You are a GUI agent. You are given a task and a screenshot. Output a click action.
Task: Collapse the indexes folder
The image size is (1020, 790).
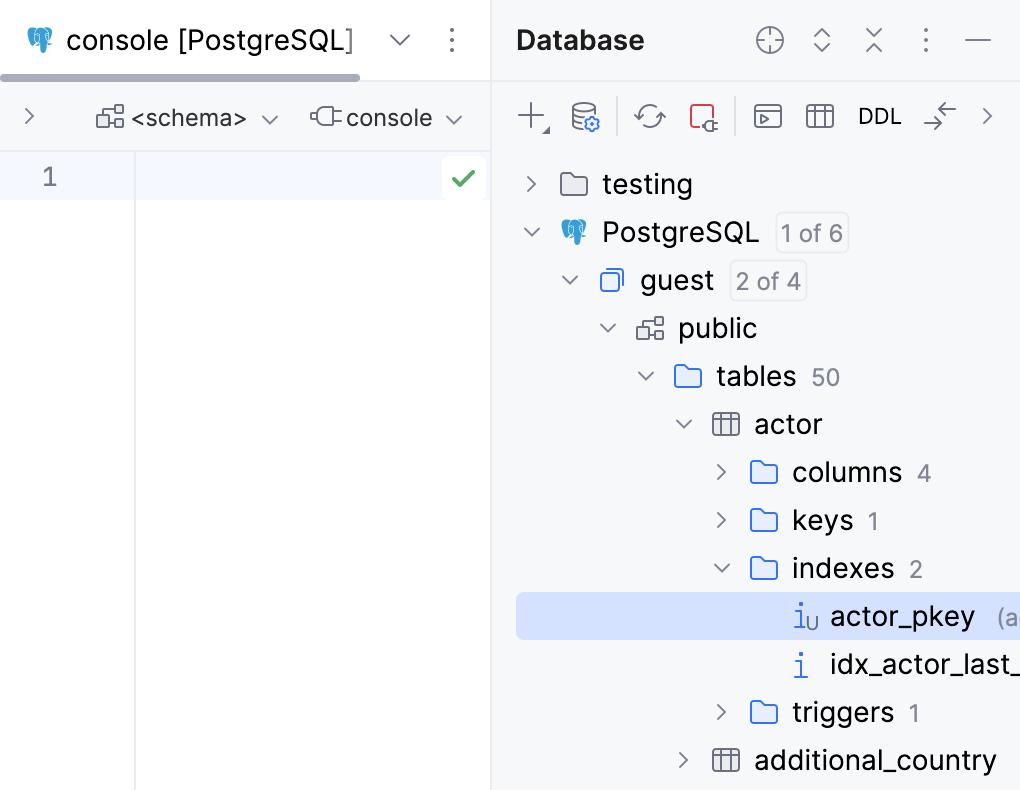click(722, 568)
